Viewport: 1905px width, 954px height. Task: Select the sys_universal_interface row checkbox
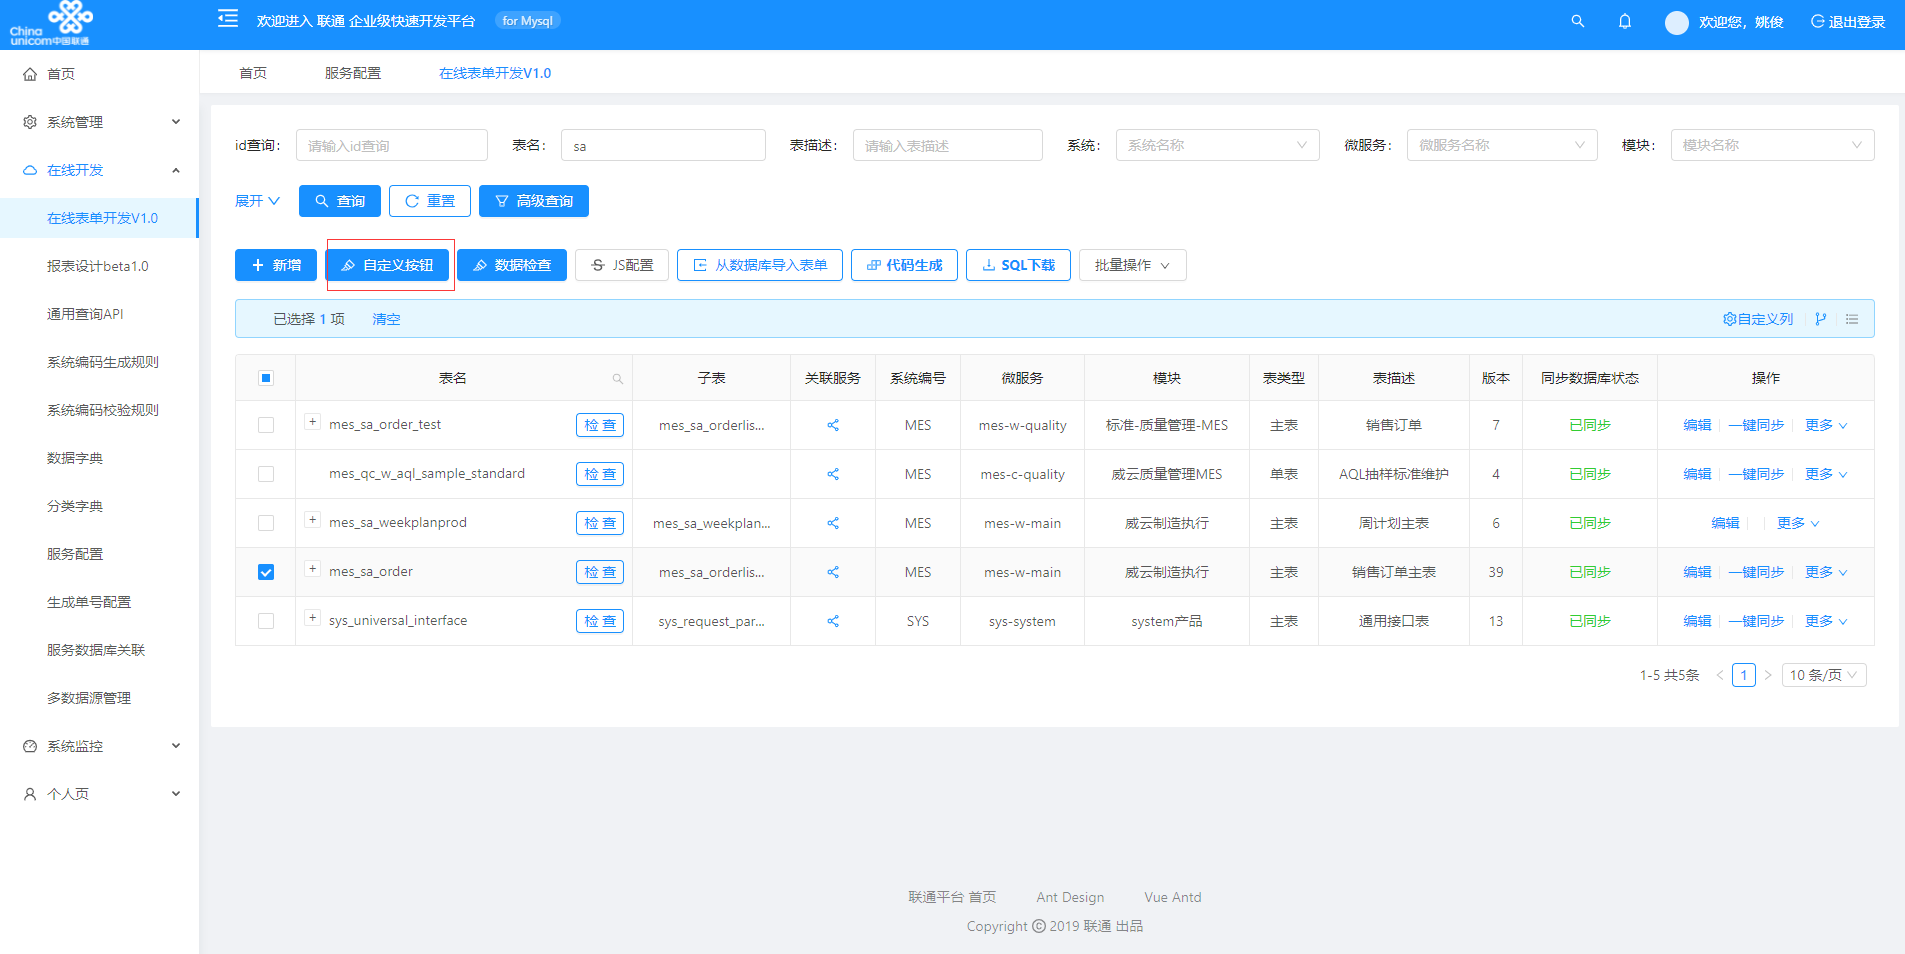266,621
